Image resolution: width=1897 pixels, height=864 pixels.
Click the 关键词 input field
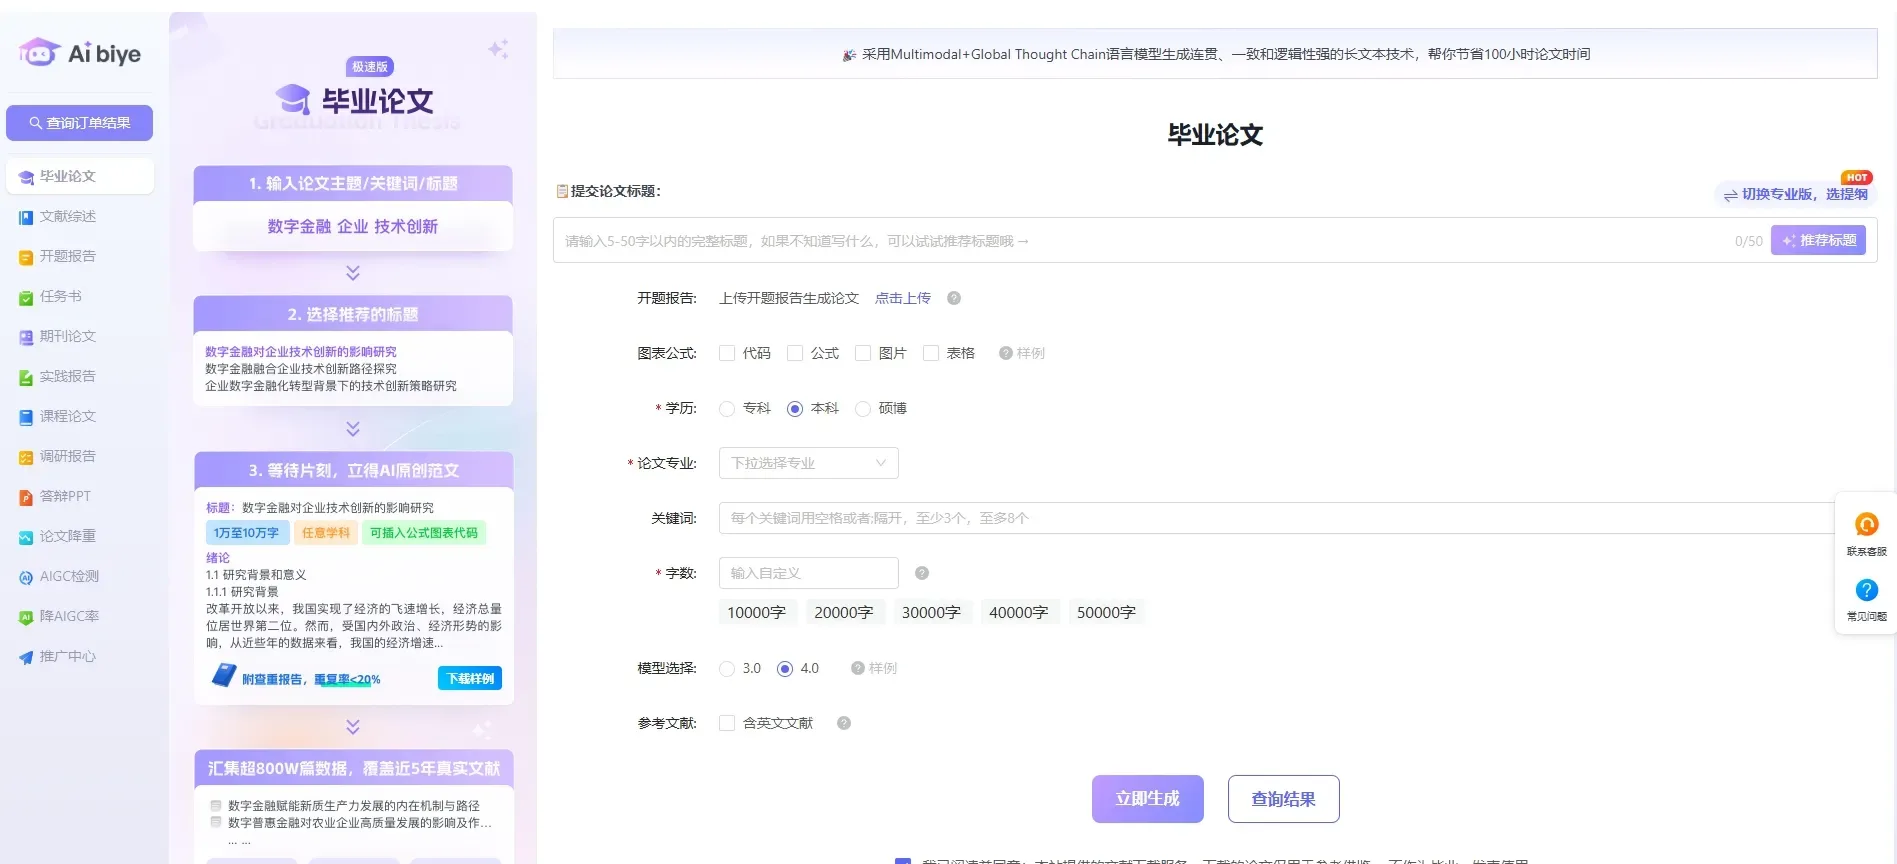1275,518
